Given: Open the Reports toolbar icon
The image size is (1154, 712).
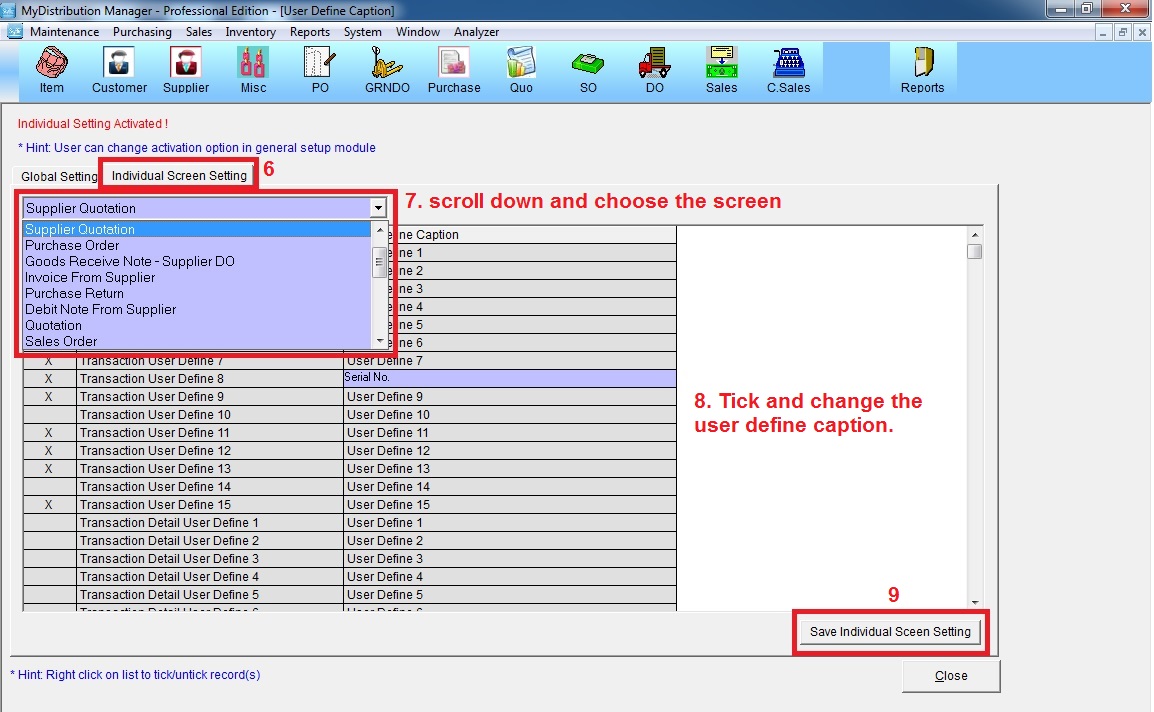Looking at the screenshot, I should [x=922, y=70].
